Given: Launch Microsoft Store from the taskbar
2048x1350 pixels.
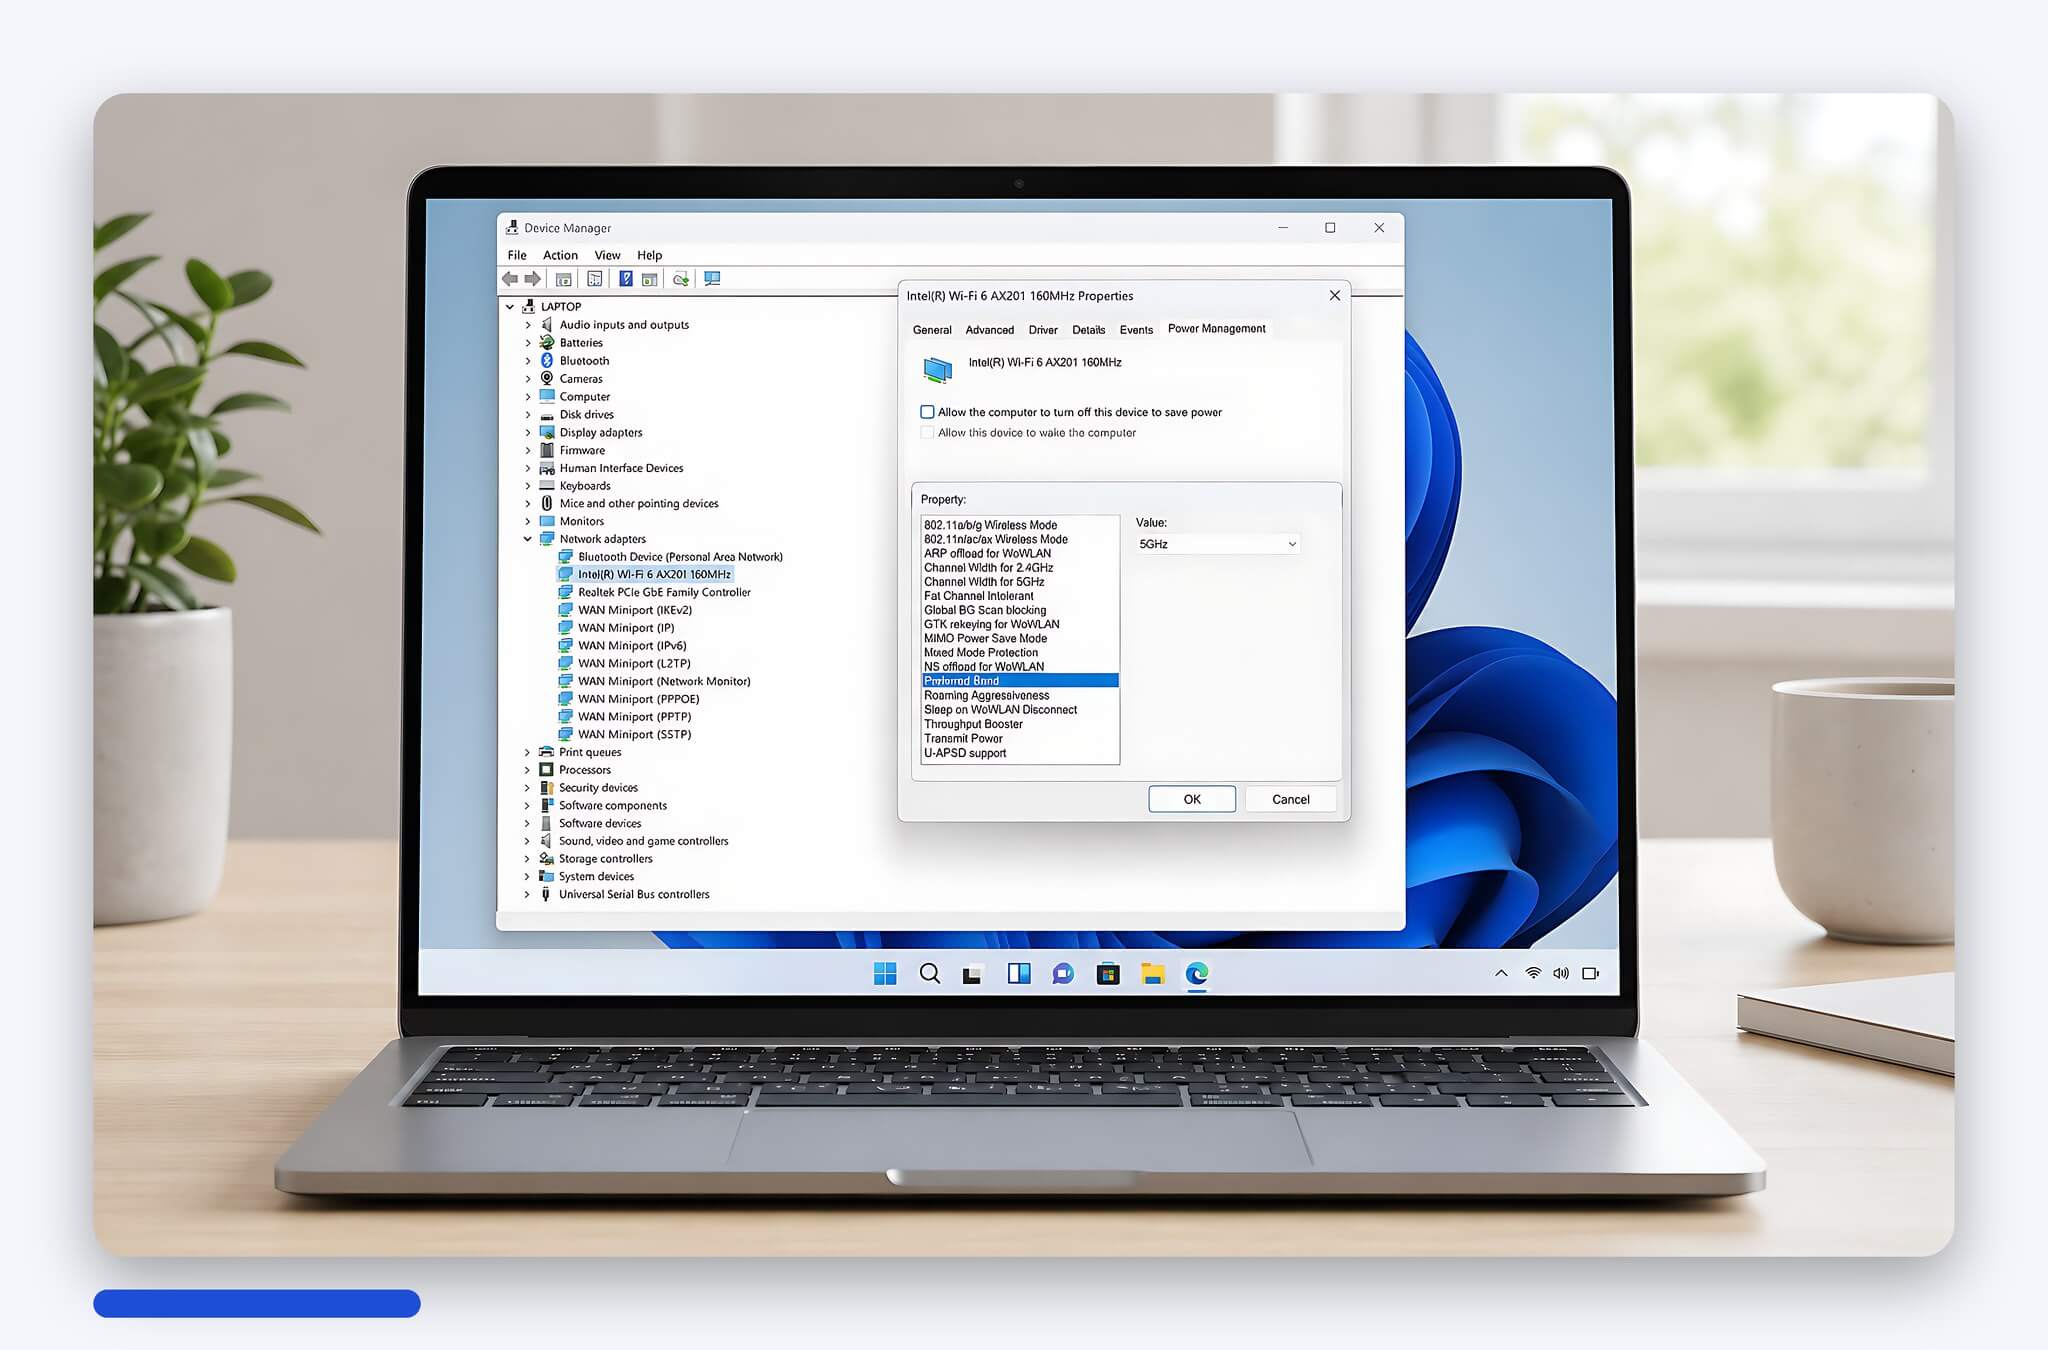Looking at the screenshot, I should (1108, 974).
